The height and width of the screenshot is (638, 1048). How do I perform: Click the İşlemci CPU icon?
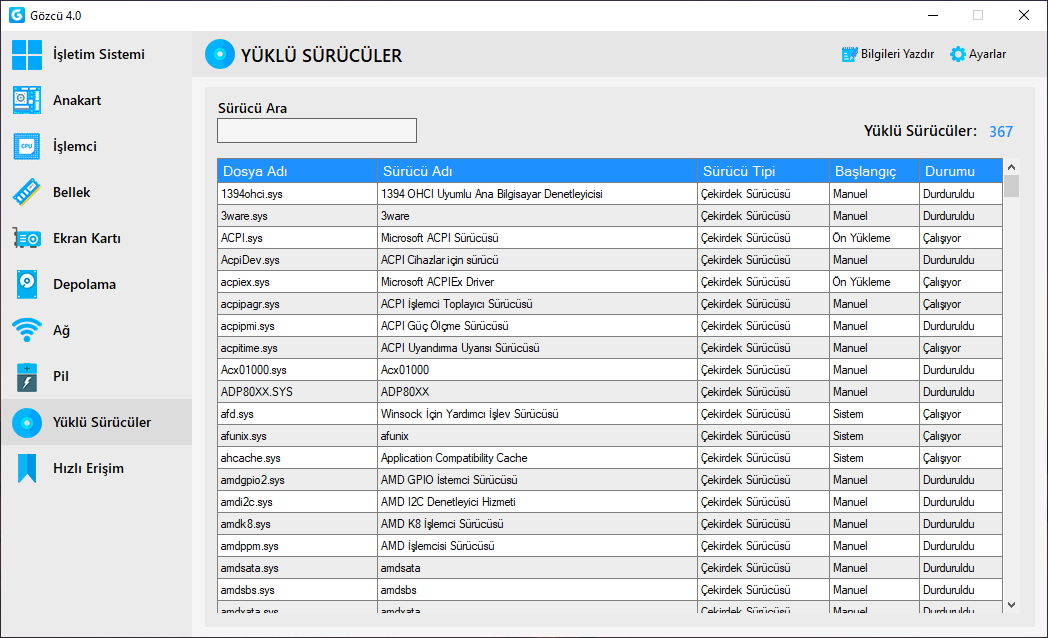(27, 146)
